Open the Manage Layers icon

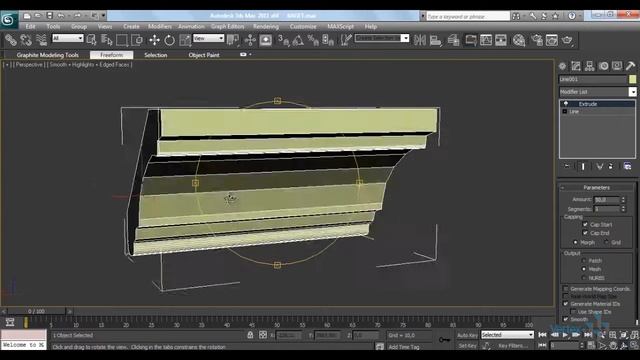[453, 40]
